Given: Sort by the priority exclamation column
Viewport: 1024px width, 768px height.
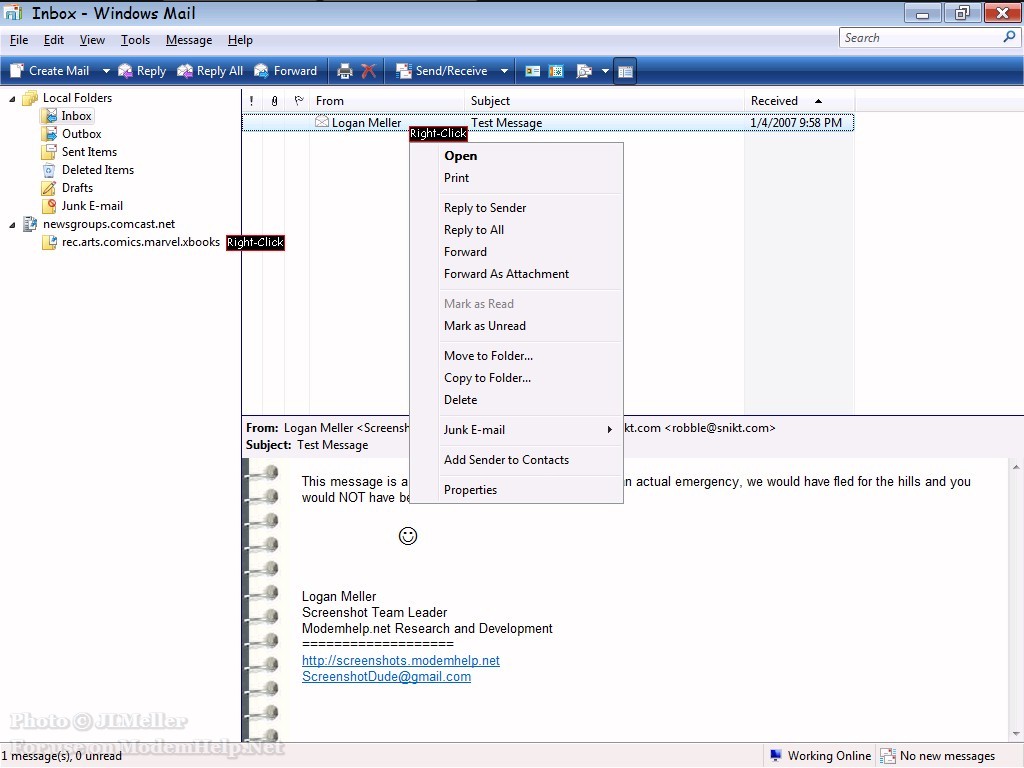Looking at the screenshot, I should [x=251, y=101].
